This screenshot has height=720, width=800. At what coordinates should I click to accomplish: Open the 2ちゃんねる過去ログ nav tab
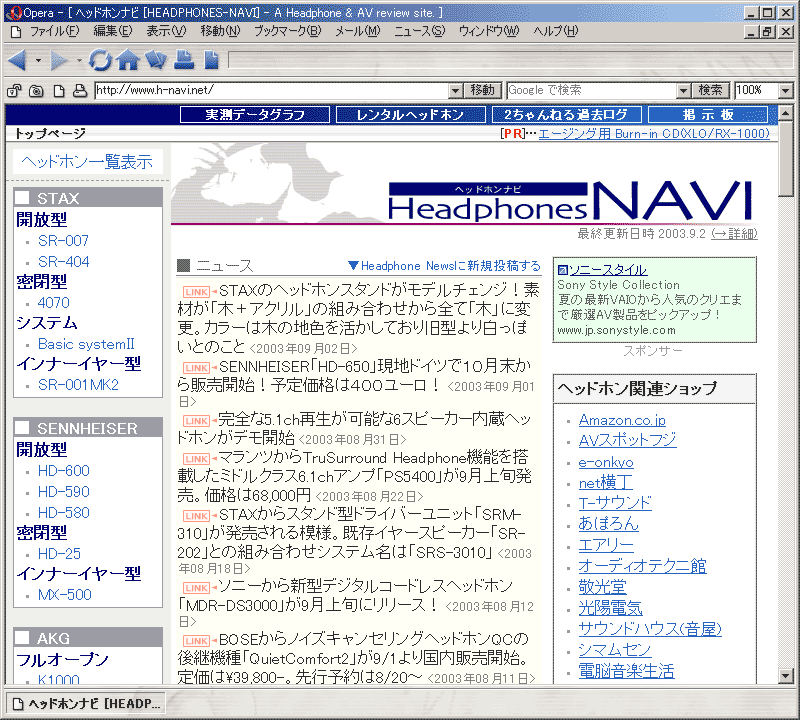pos(566,115)
